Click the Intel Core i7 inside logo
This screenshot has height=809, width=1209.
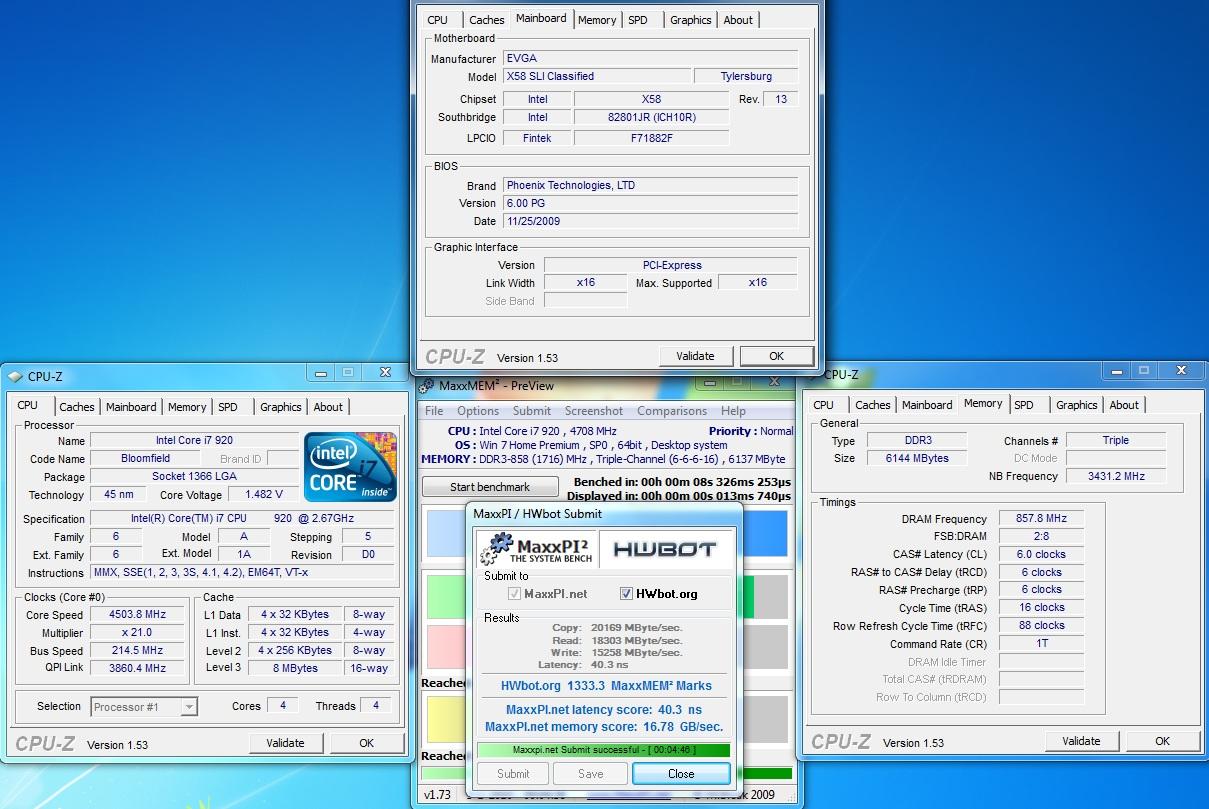click(351, 466)
